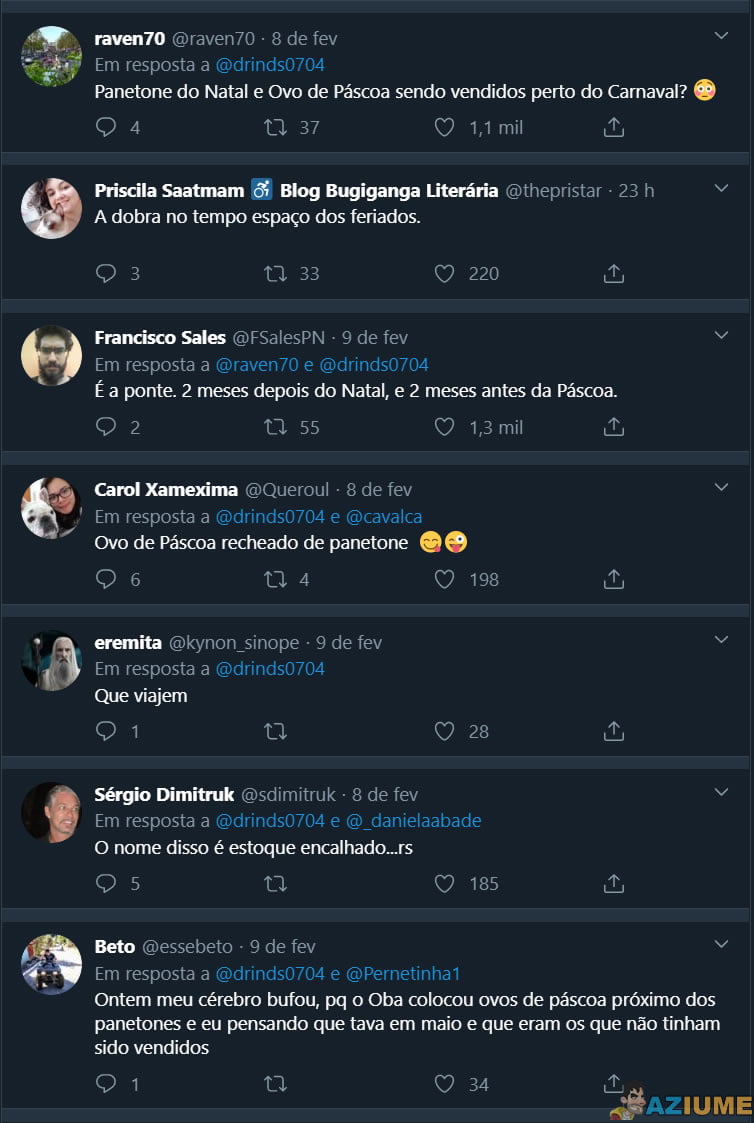Like Sérgio Dimitruk's estoque encalhado tweet
The width and height of the screenshot is (754, 1123).
(444, 883)
